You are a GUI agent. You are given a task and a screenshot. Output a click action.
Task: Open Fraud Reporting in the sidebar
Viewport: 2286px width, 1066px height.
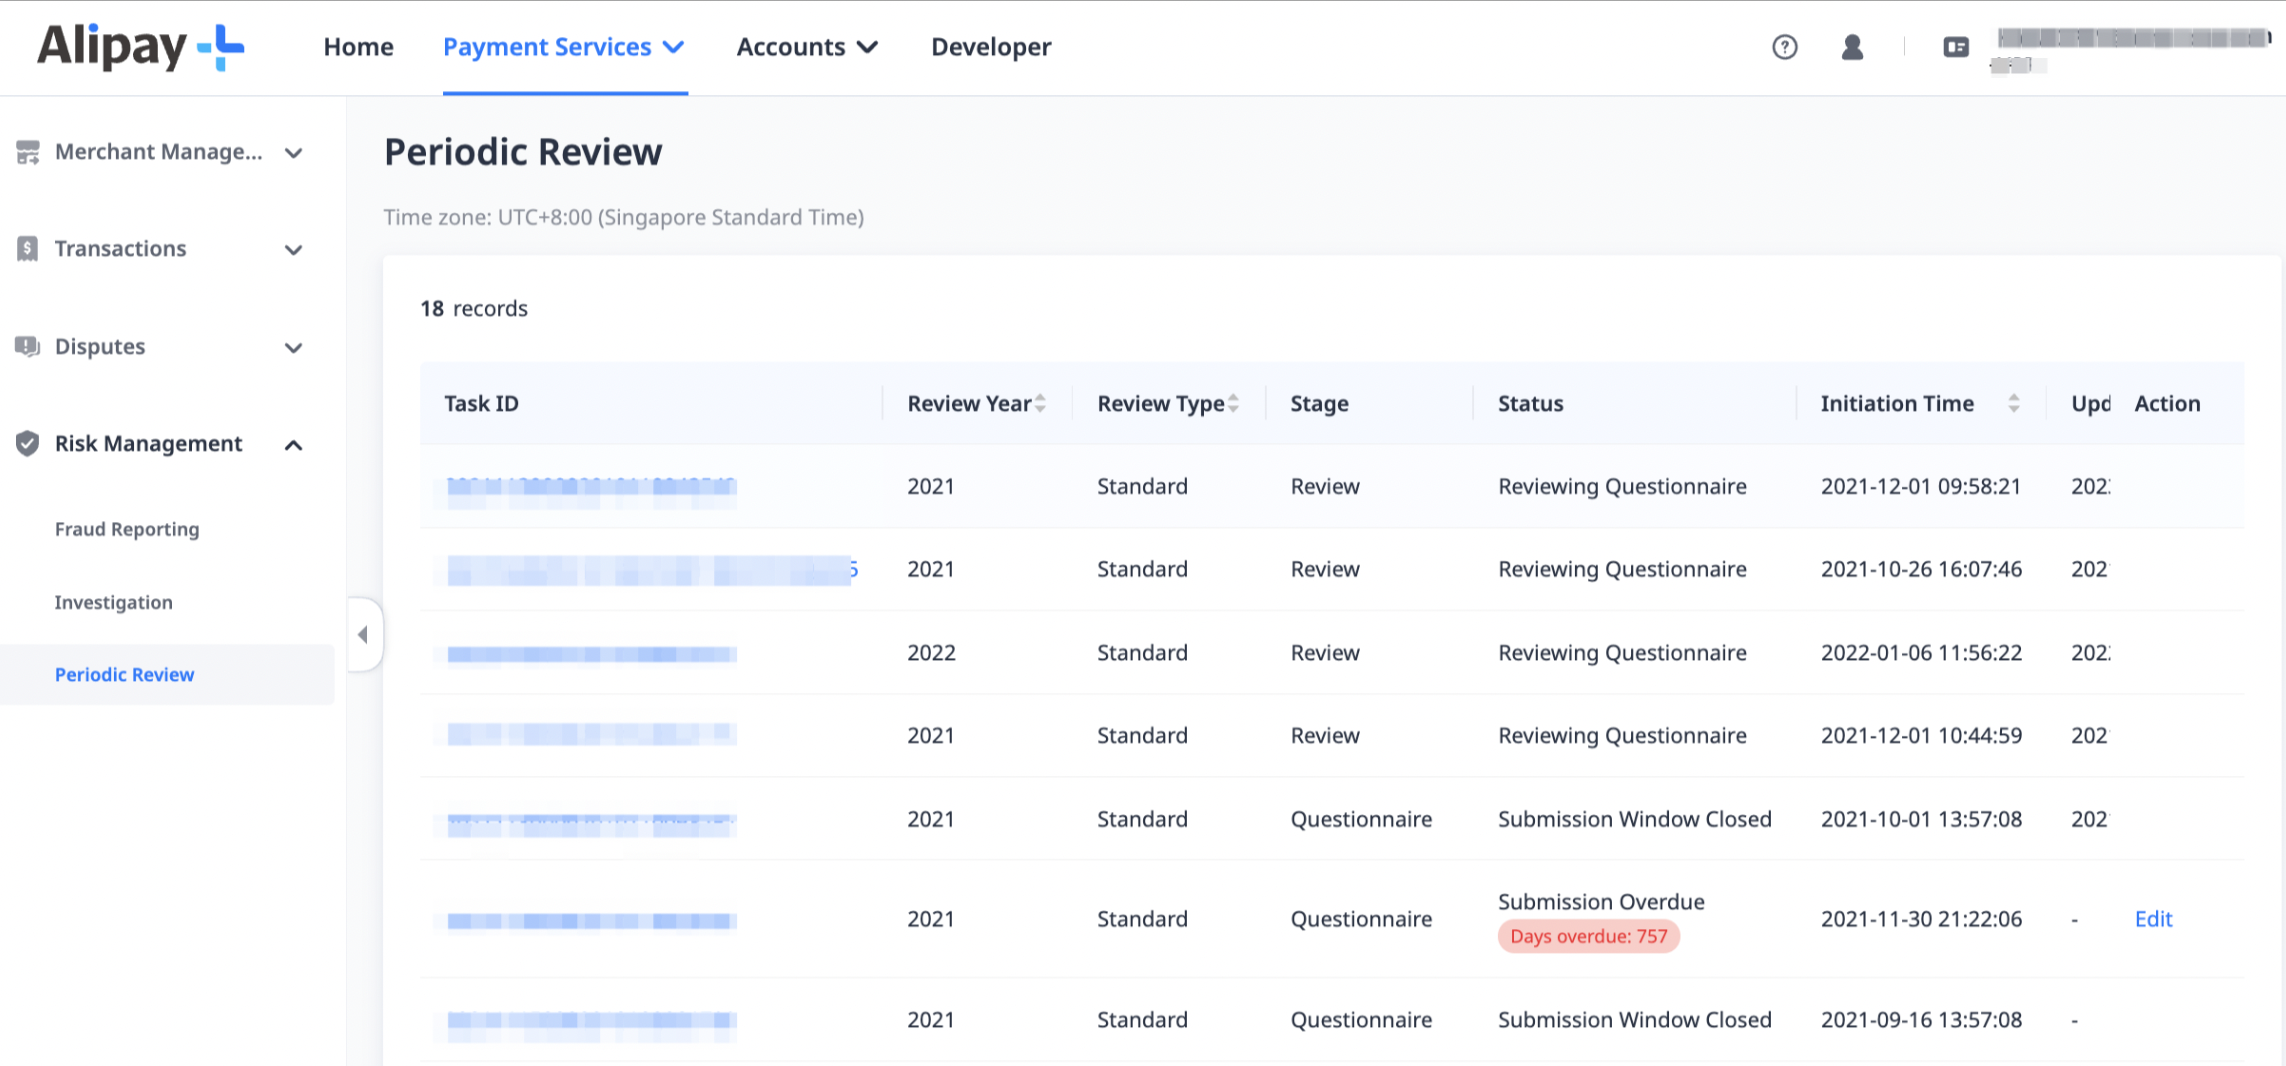click(127, 529)
